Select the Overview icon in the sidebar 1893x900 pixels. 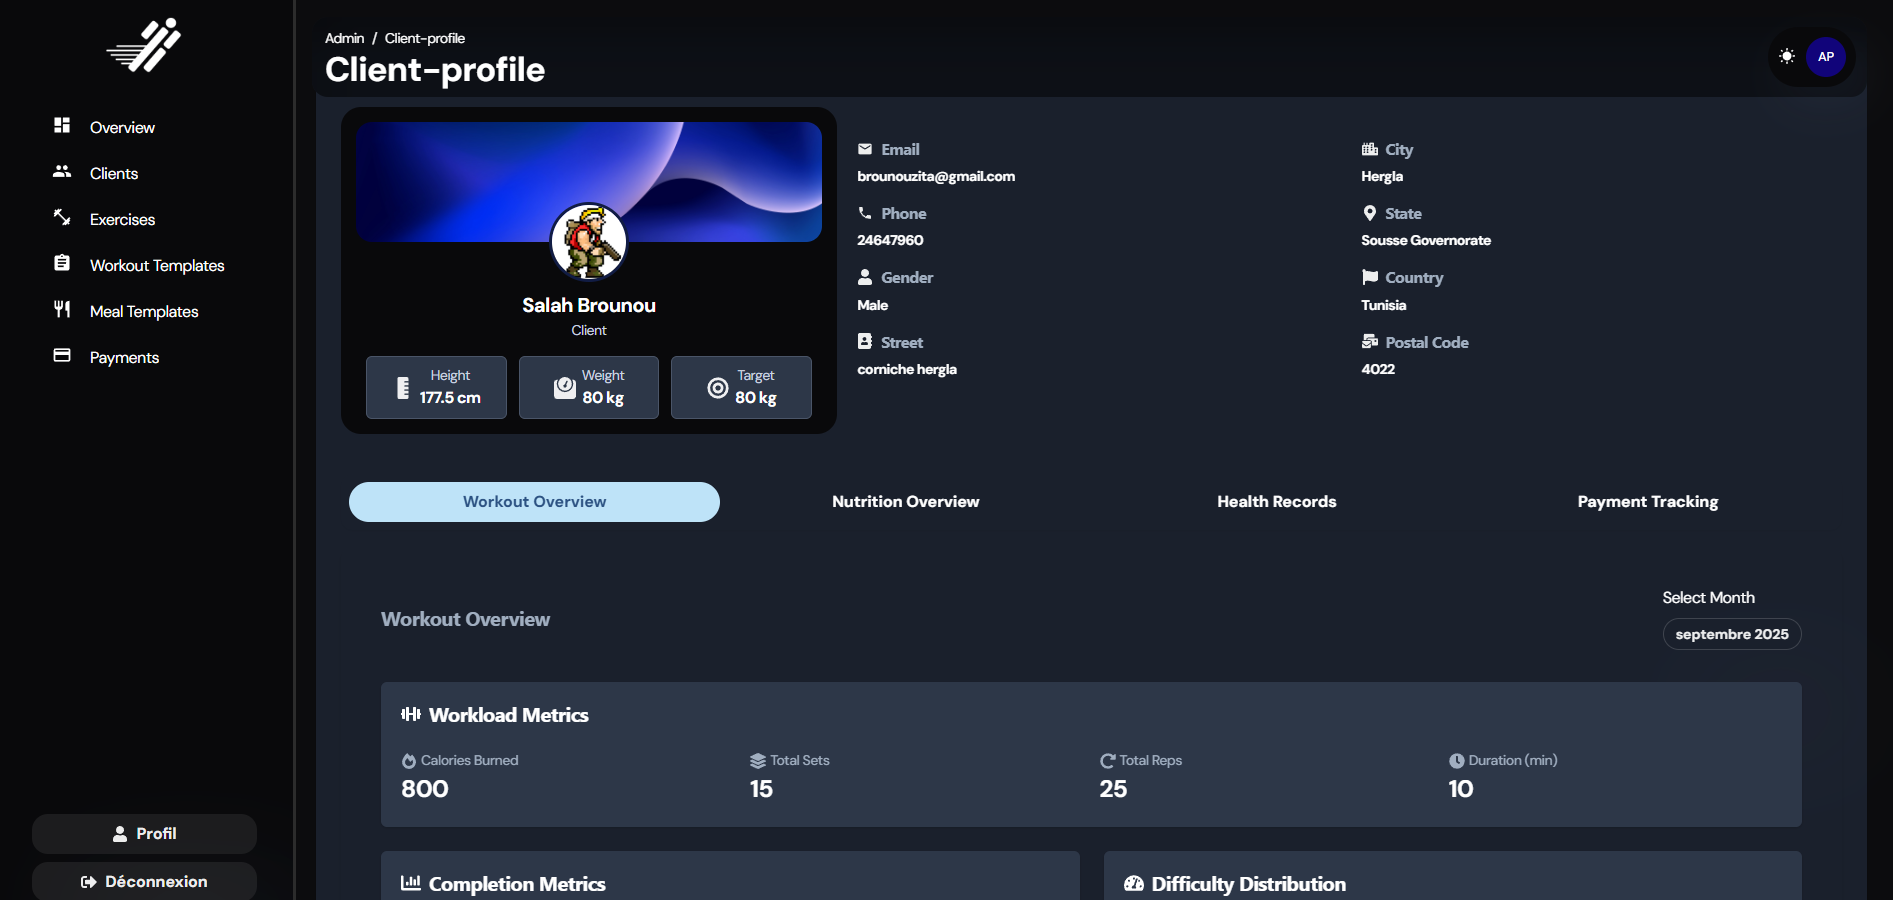pyautogui.click(x=62, y=127)
